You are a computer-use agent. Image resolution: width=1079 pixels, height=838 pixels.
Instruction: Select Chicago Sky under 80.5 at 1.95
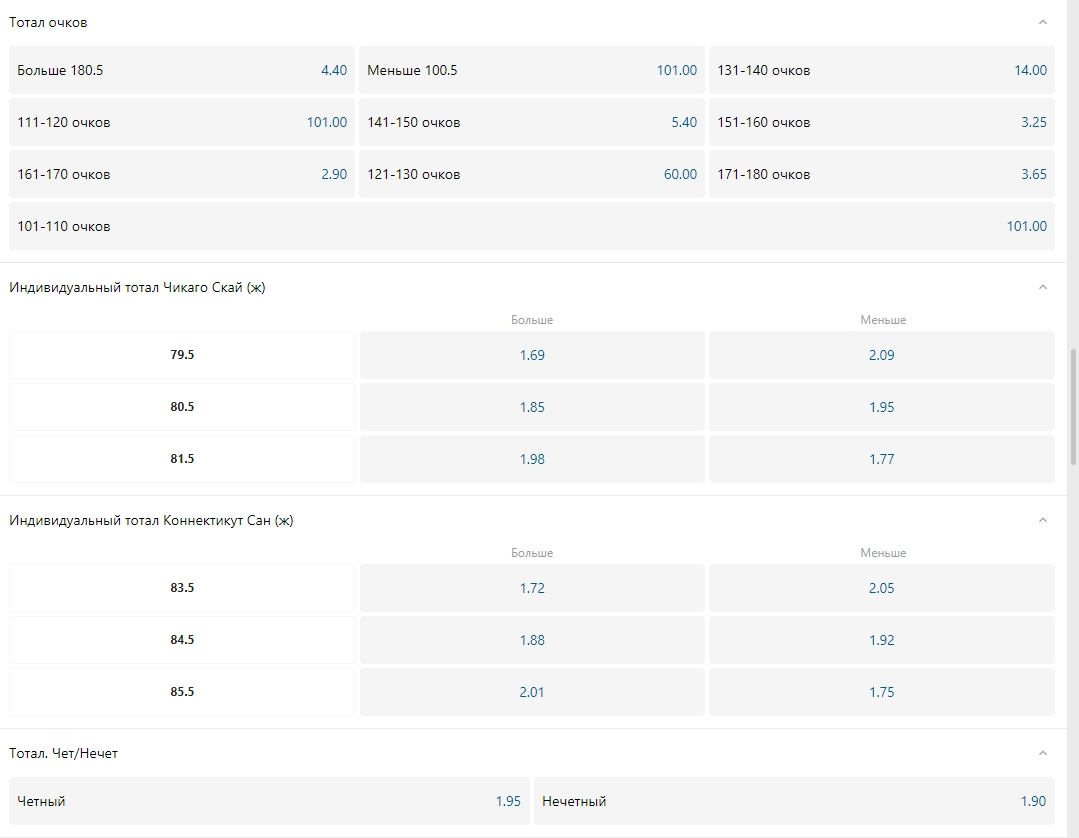[x=881, y=407]
